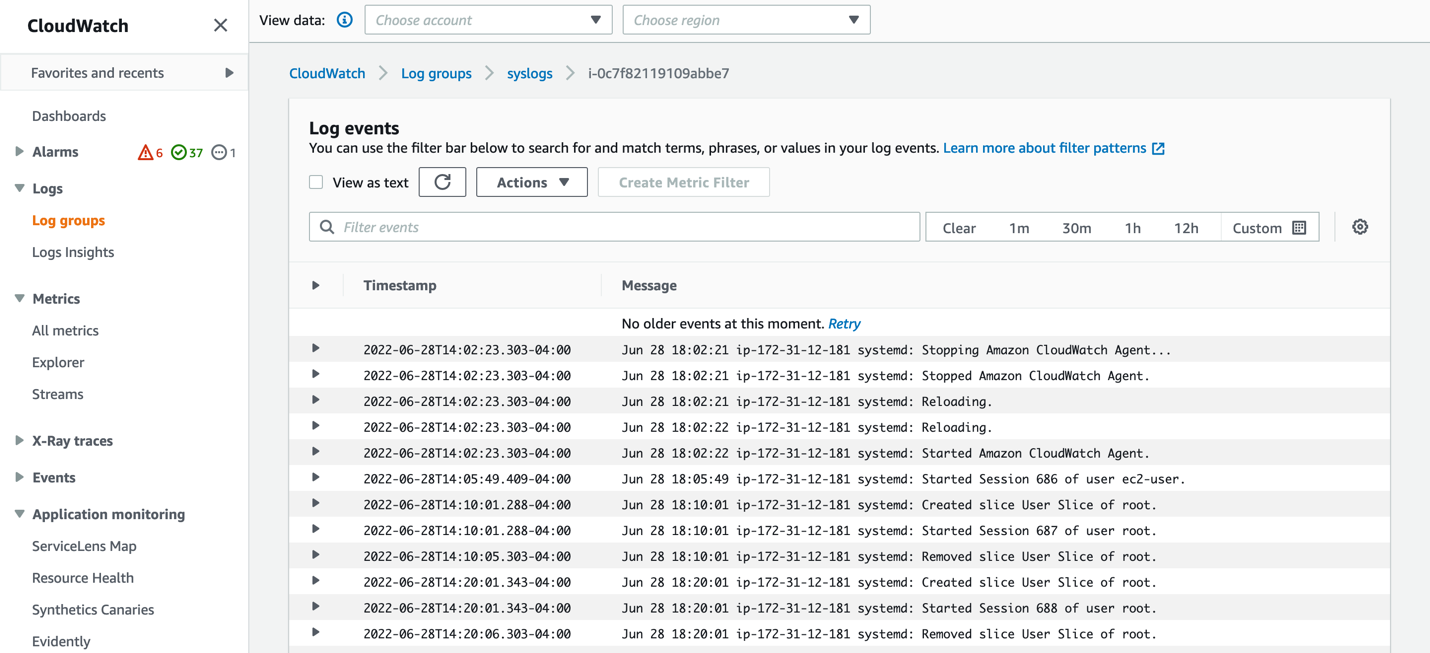Open the syslogs breadcrumb link
The image size is (1430, 653).
(530, 72)
